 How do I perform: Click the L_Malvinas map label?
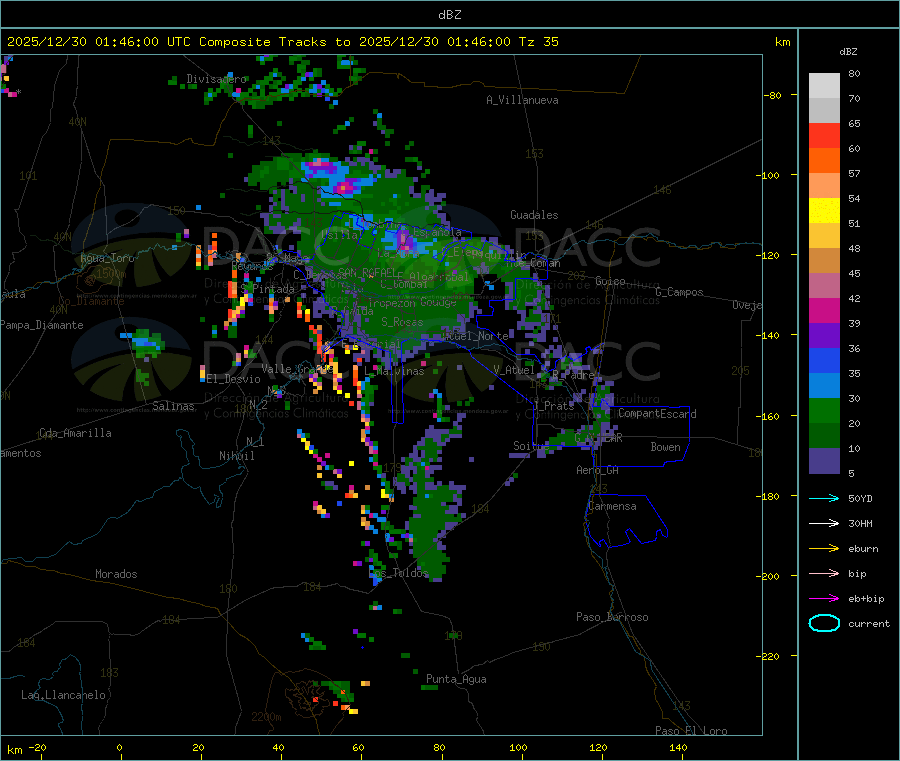click(394, 371)
